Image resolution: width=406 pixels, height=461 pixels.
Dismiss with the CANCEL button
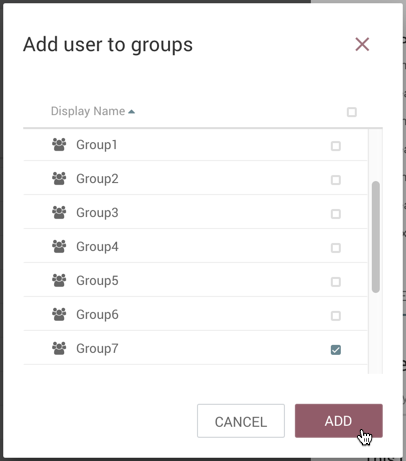click(x=241, y=421)
